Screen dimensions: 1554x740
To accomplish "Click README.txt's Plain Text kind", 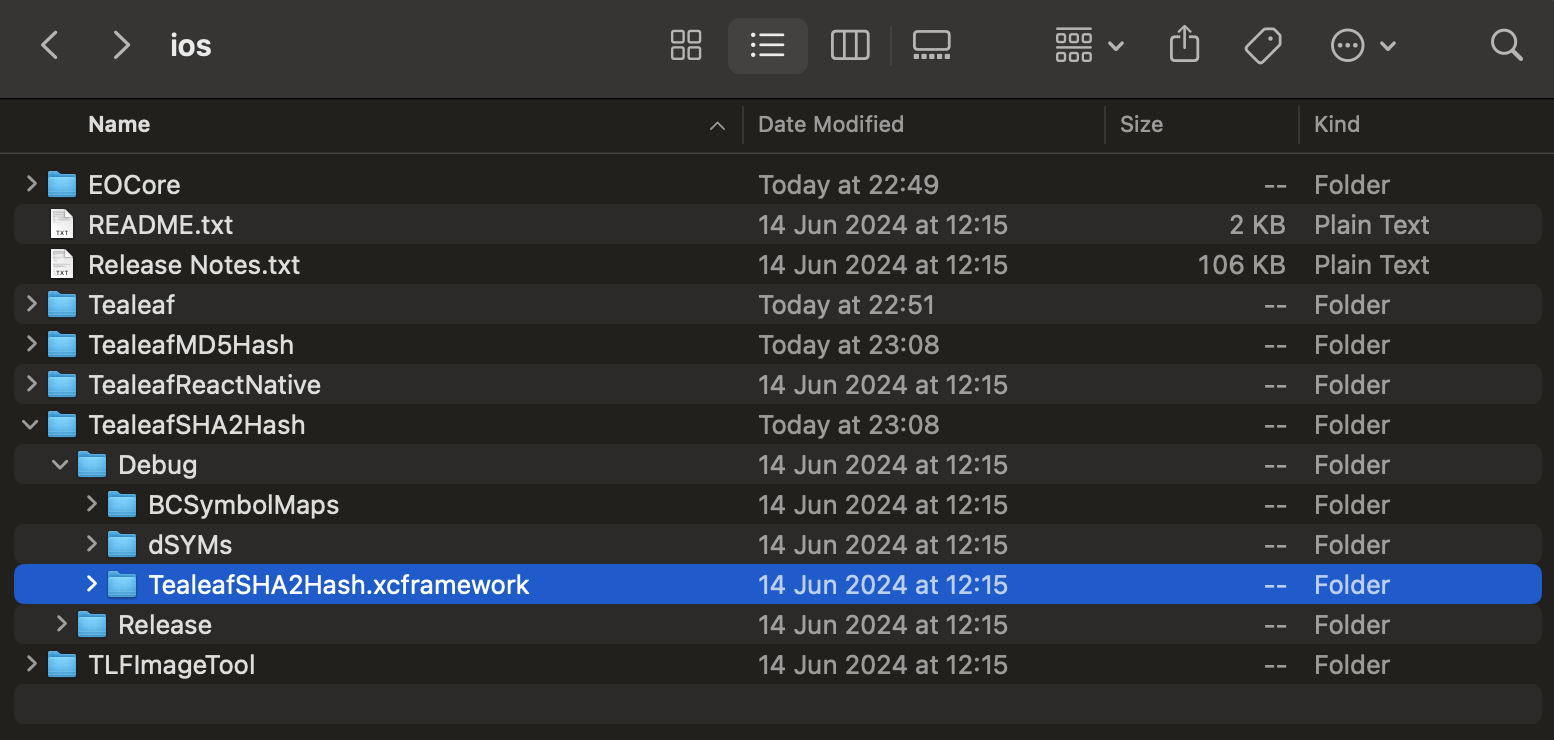I will click(1372, 225).
